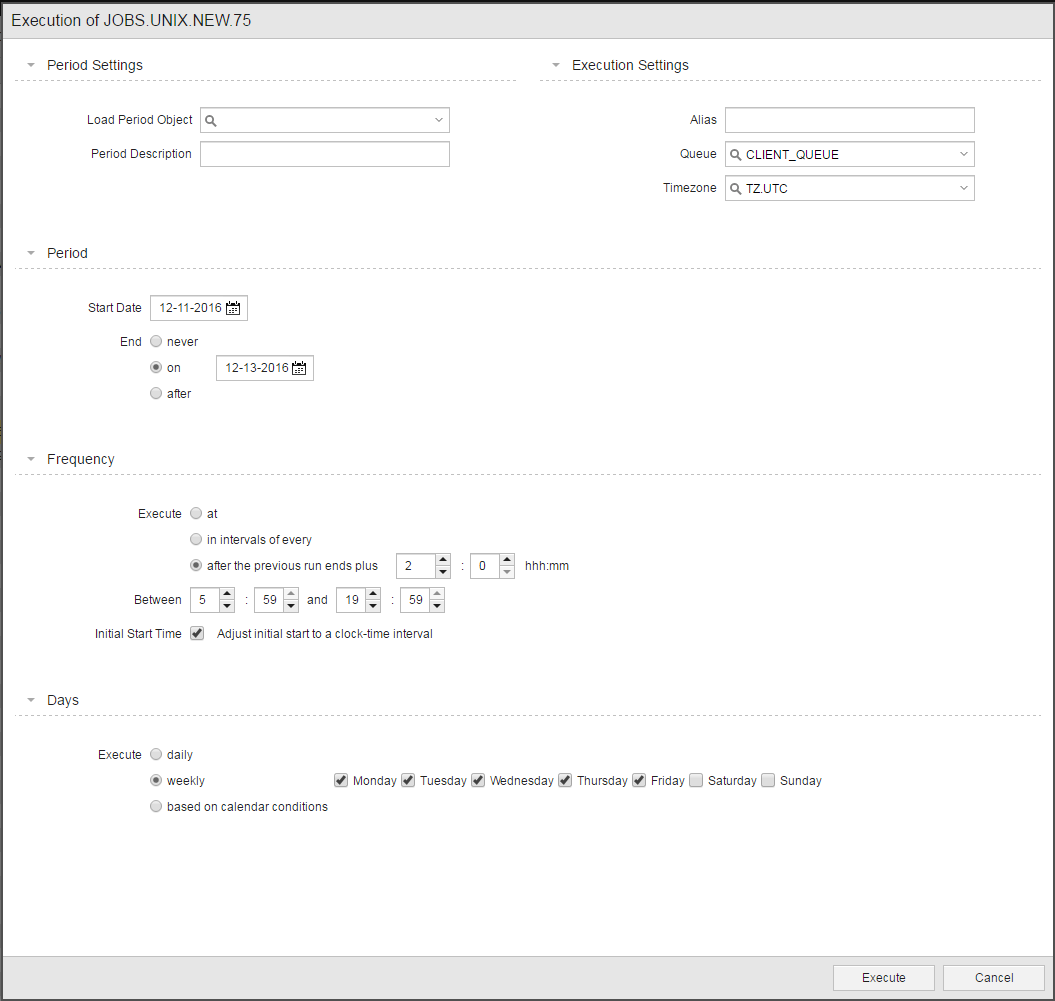Open the Queue dropdown list

[963, 155]
